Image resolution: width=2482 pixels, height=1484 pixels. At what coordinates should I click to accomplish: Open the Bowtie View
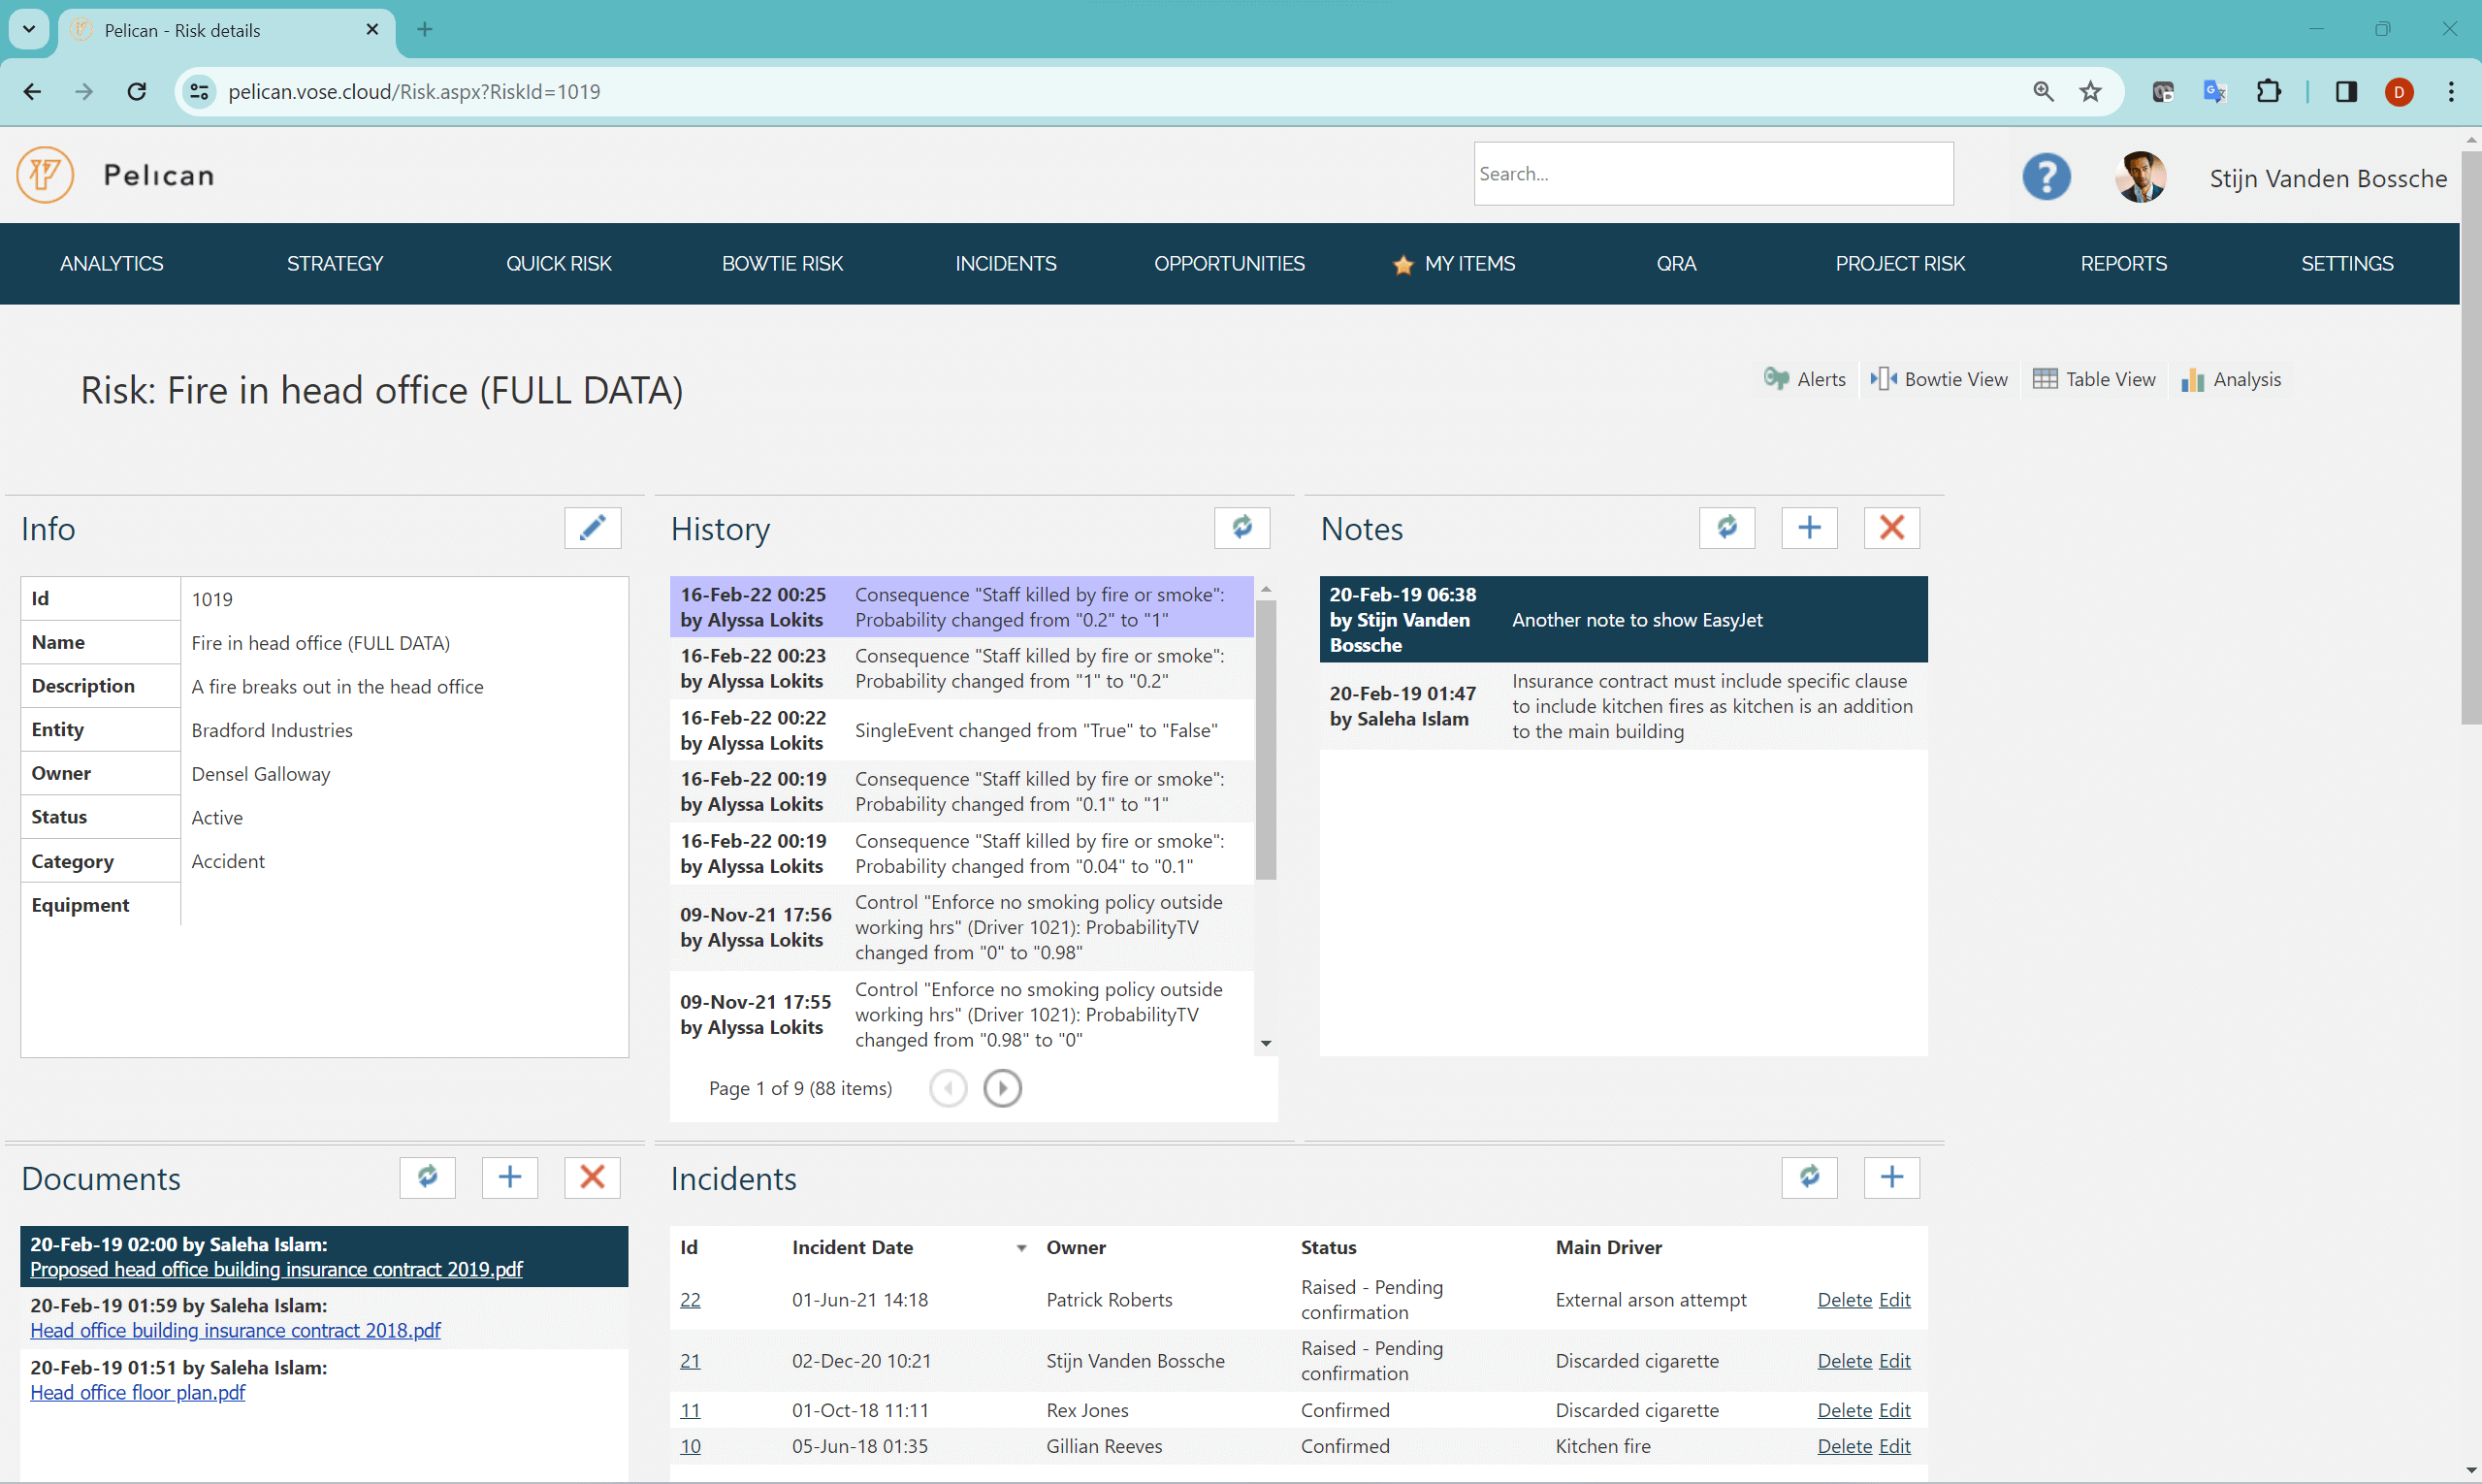[x=1938, y=379]
